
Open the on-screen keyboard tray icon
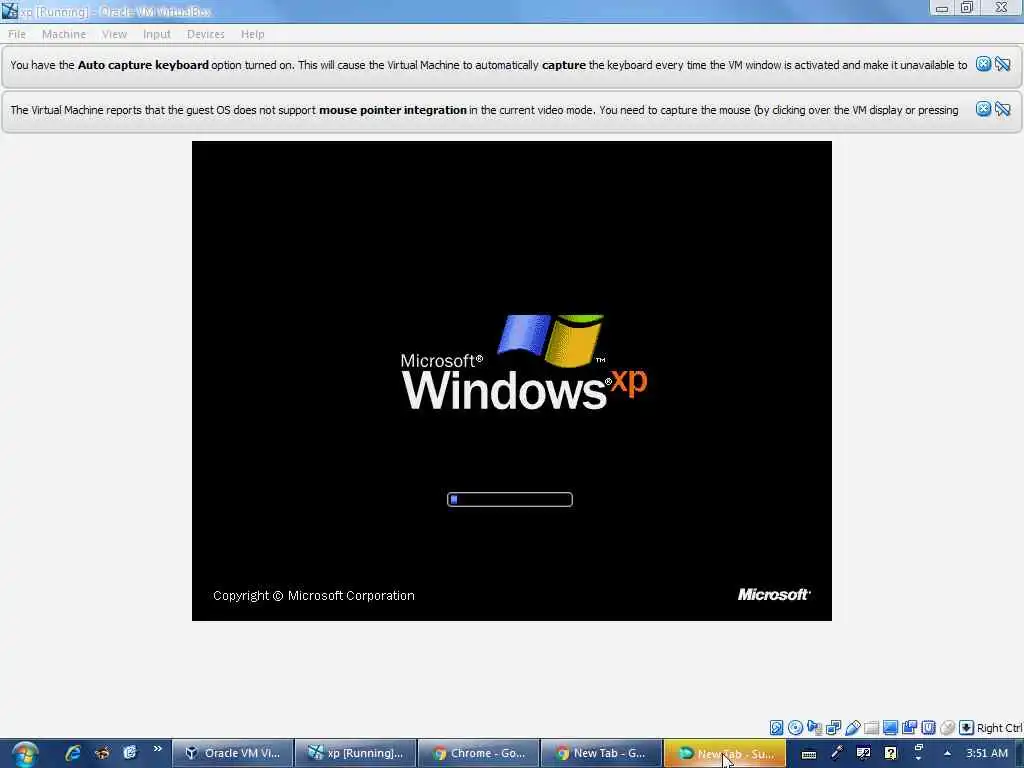tap(808, 754)
